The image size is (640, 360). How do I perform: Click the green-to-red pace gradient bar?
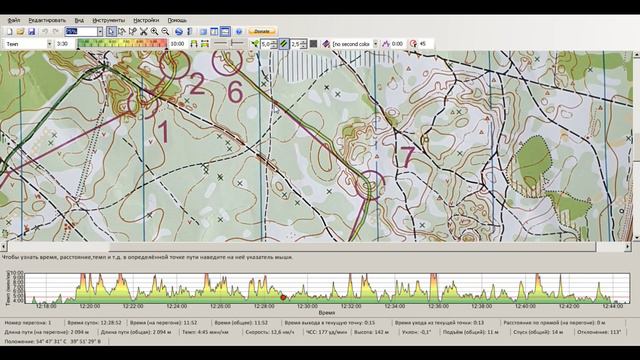click(x=122, y=43)
